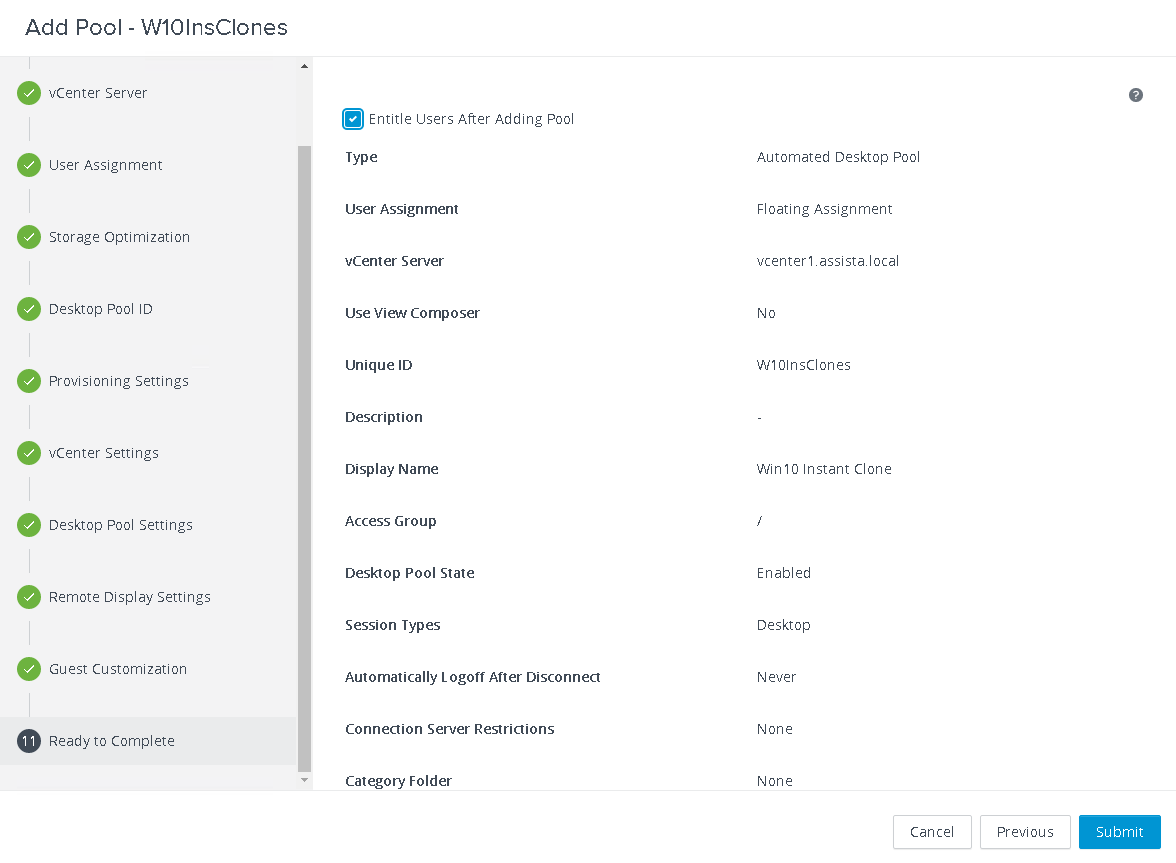Click the green check icon beside Provisioning Settings
The width and height of the screenshot is (1176, 863).
[x=28, y=381]
